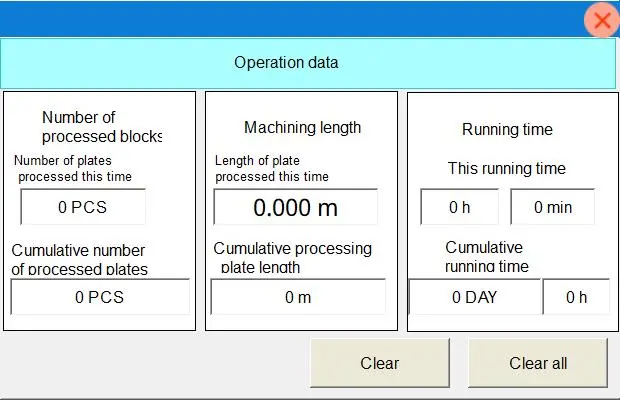620x400 pixels.
Task: Click This running time label
Action: (x=507, y=168)
